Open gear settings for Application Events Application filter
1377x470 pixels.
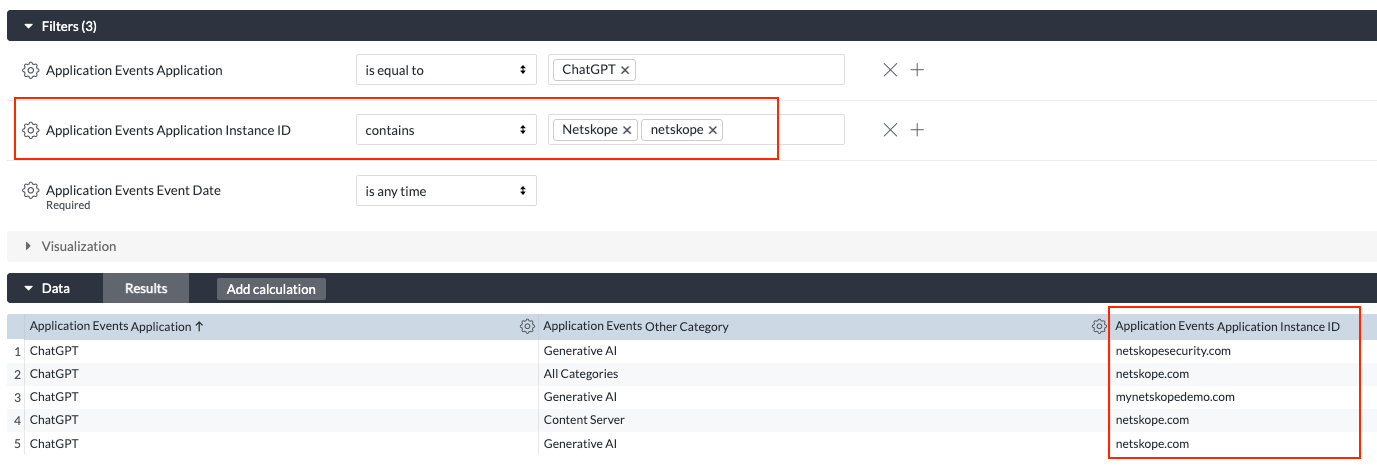click(30, 70)
